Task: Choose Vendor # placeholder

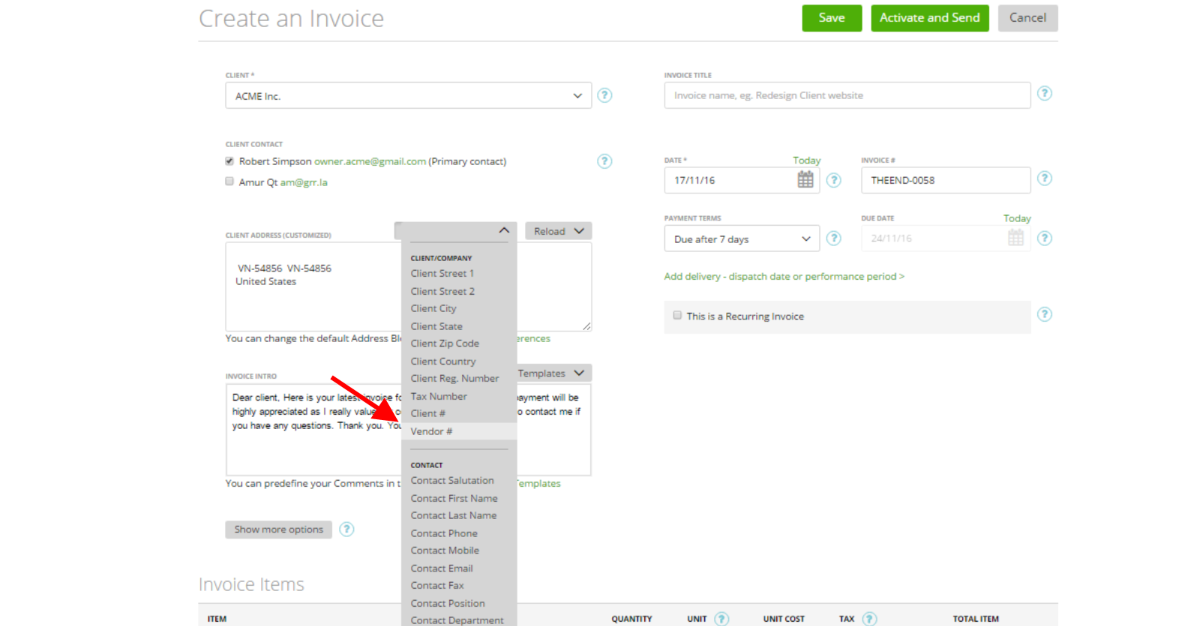Action: click(x=459, y=431)
